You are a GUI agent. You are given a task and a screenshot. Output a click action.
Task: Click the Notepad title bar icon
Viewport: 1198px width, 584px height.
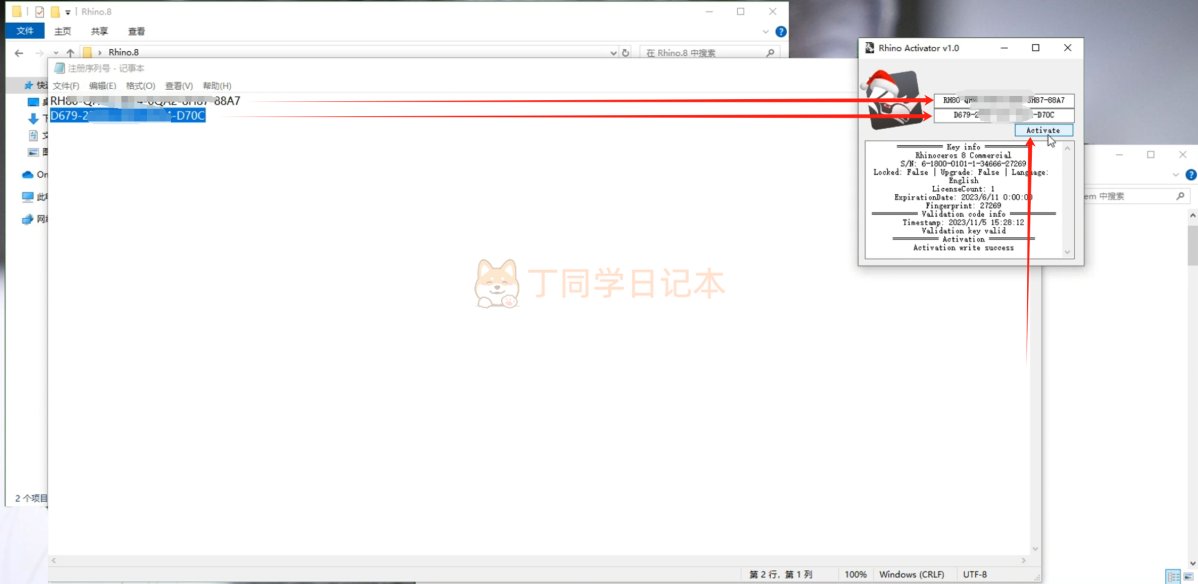pyautogui.click(x=60, y=68)
